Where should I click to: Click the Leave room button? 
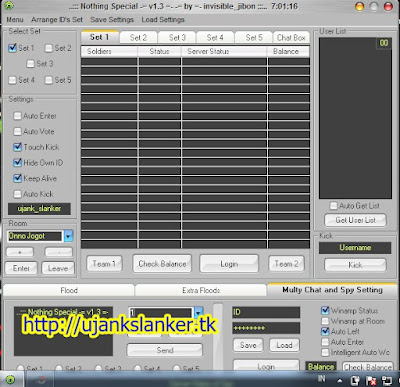(58, 268)
